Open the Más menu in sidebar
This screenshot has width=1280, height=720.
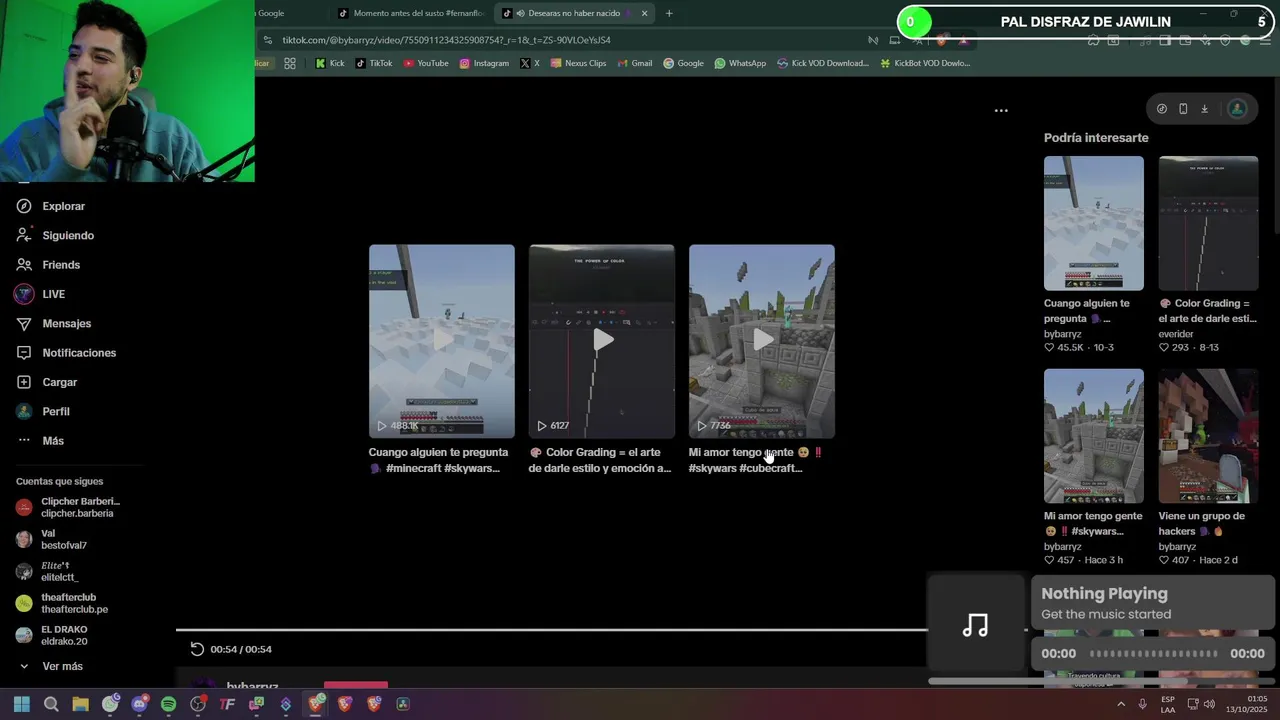click(x=40, y=441)
